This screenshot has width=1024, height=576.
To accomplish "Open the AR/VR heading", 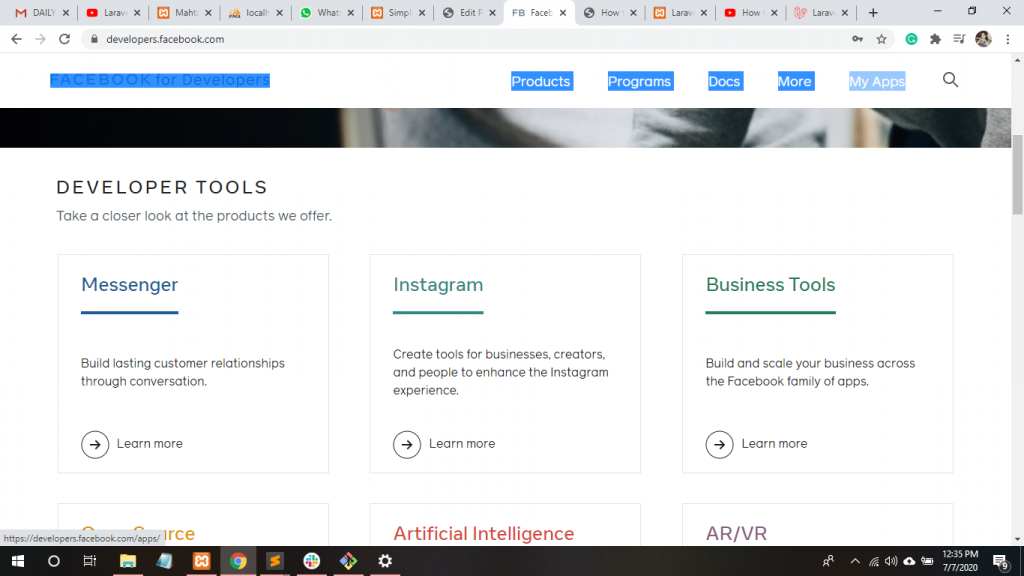I will coord(736,534).
